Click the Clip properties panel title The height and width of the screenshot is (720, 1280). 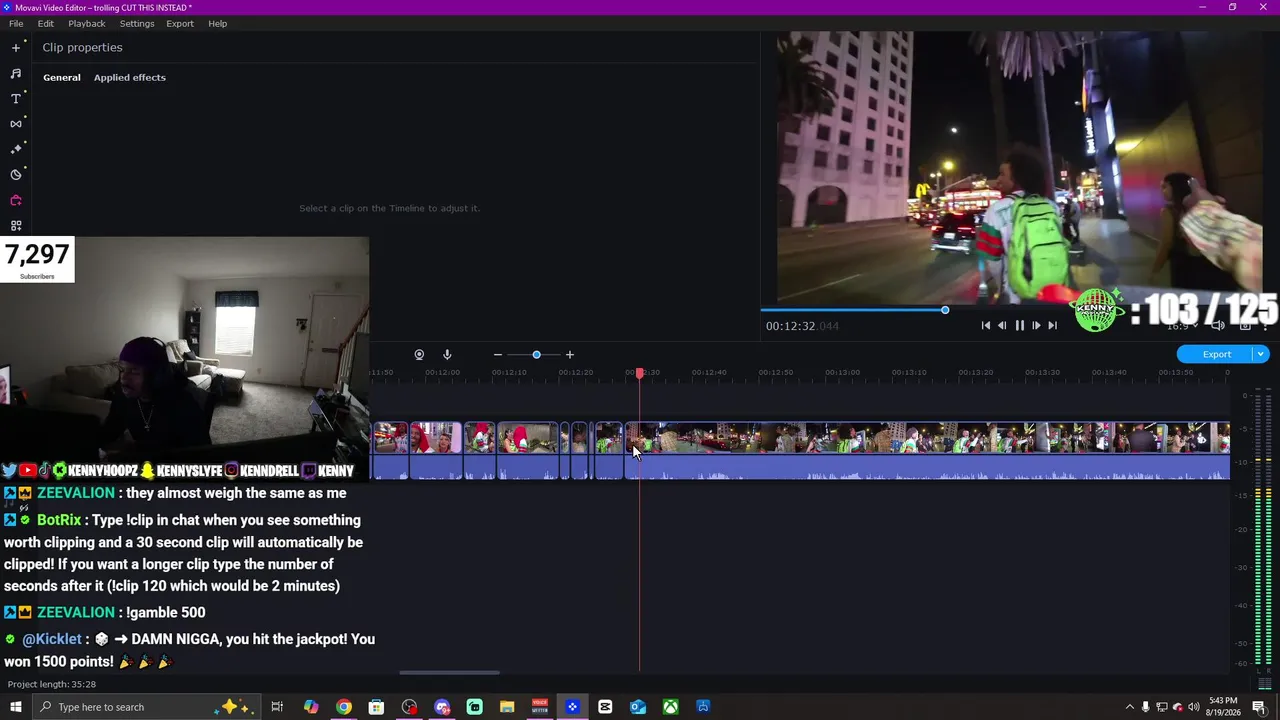82,47
